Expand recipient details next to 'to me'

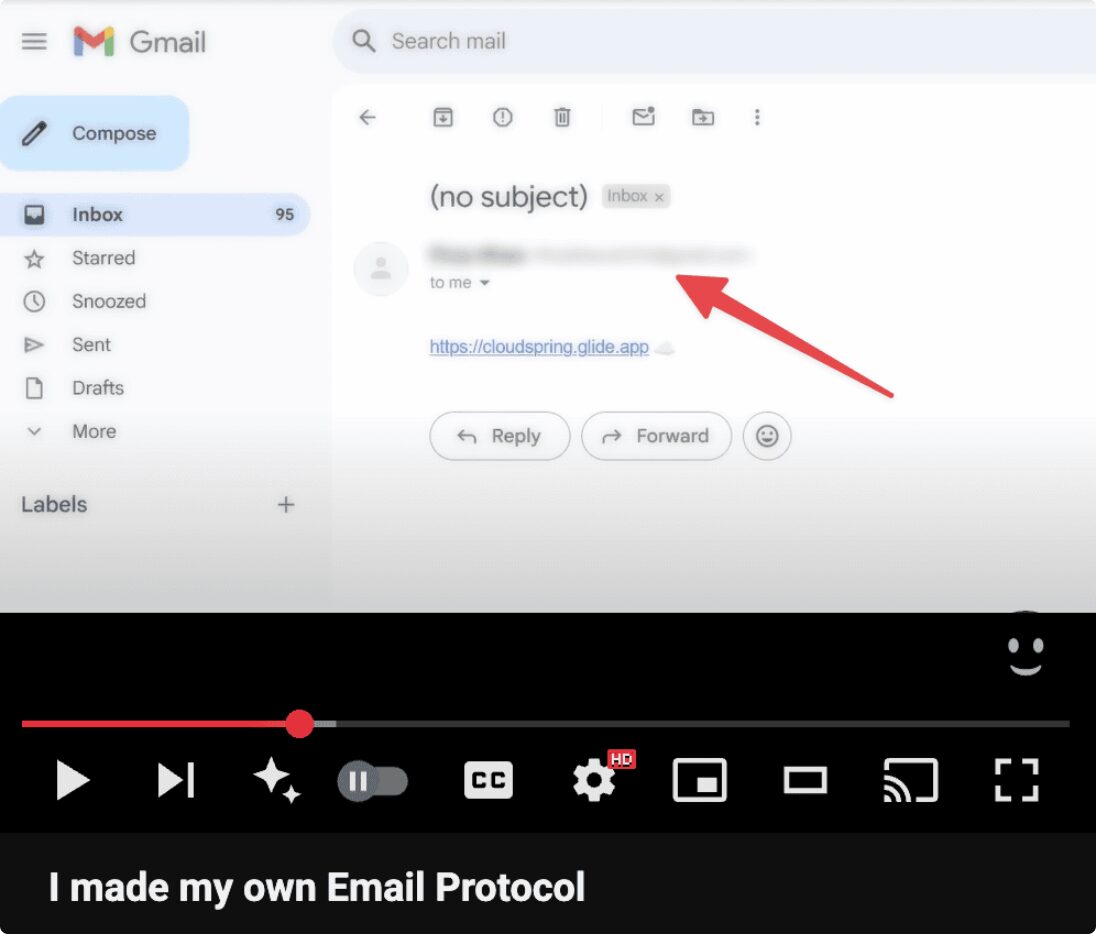coord(485,284)
